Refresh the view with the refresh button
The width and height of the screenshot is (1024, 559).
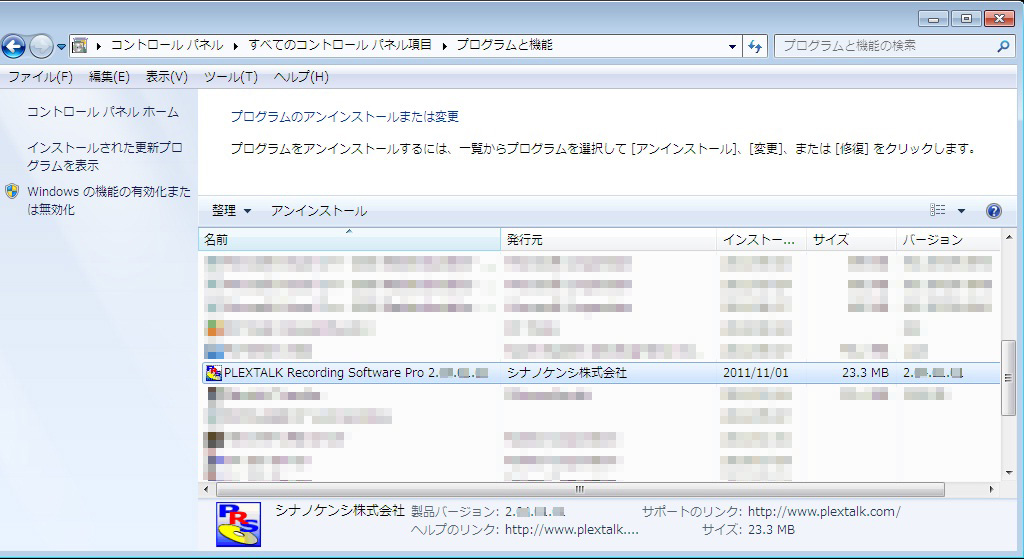pyautogui.click(x=755, y=46)
